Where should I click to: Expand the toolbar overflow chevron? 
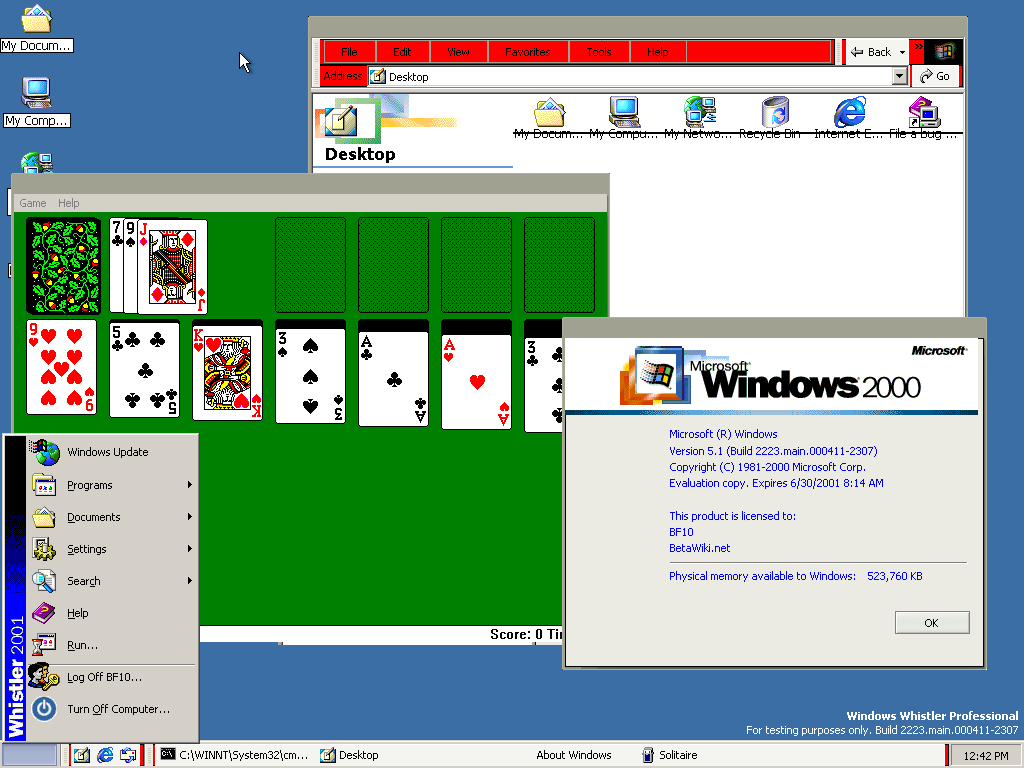click(x=918, y=47)
